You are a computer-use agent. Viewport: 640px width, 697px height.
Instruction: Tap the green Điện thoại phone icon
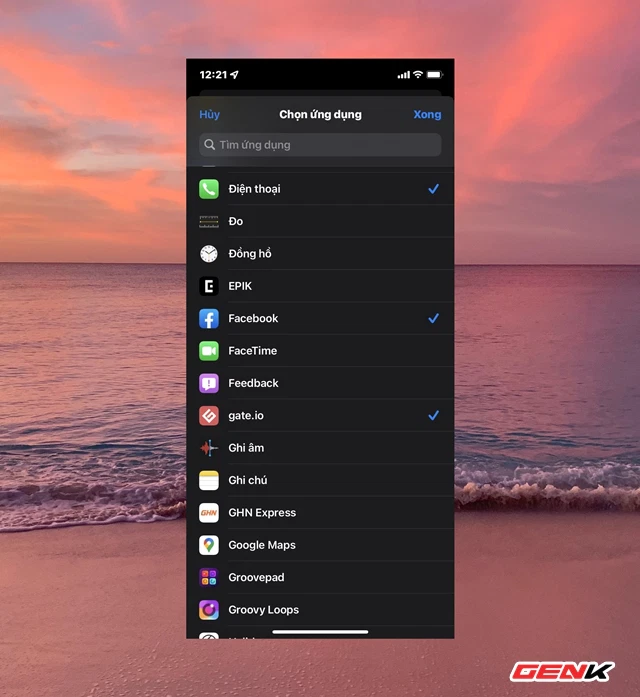(x=208, y=189)
